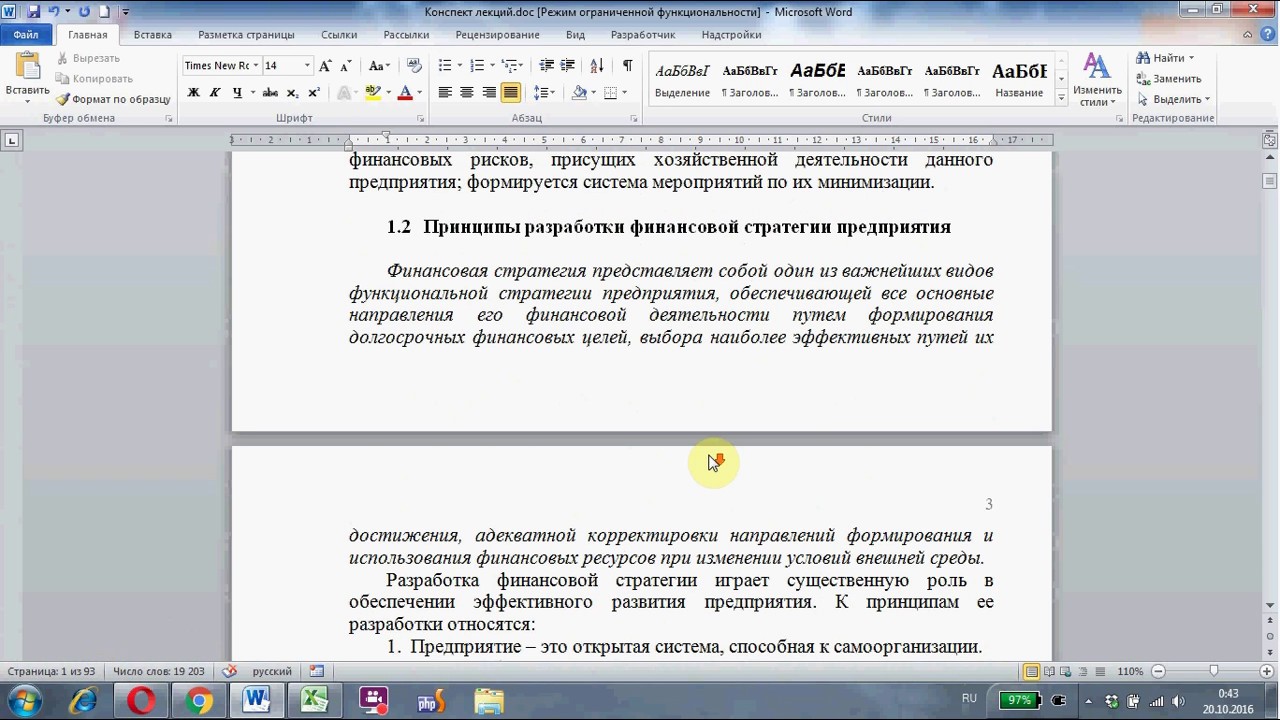This screenshot has width=1280, height=720.
Task: Toggle superscript formatting
Action: pyautogui.click(x=313, y=93)
